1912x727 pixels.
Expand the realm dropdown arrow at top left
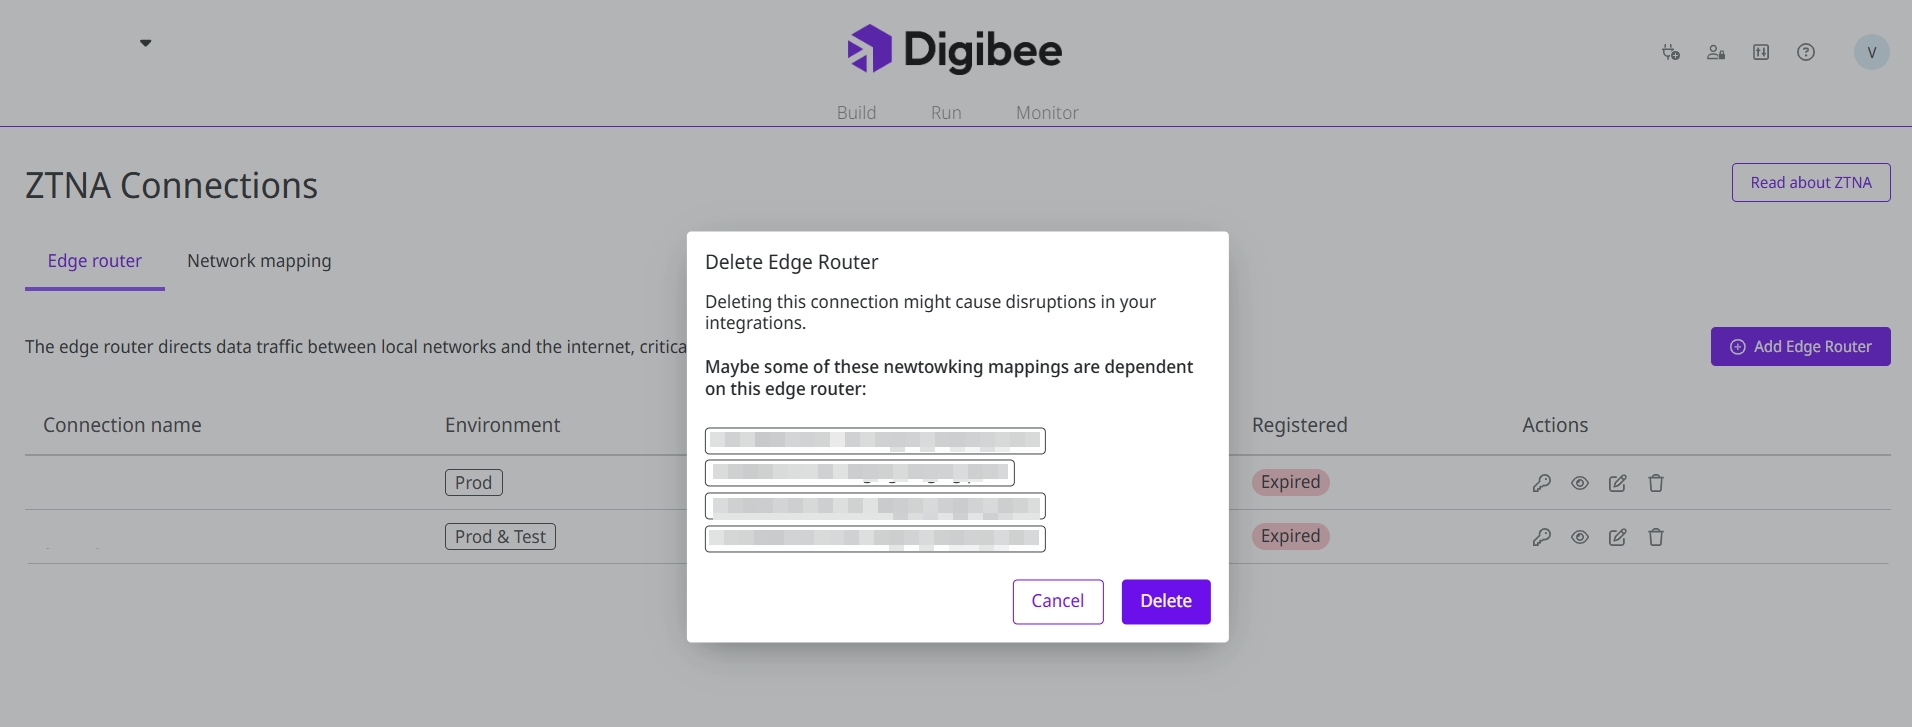click(146, 43)
